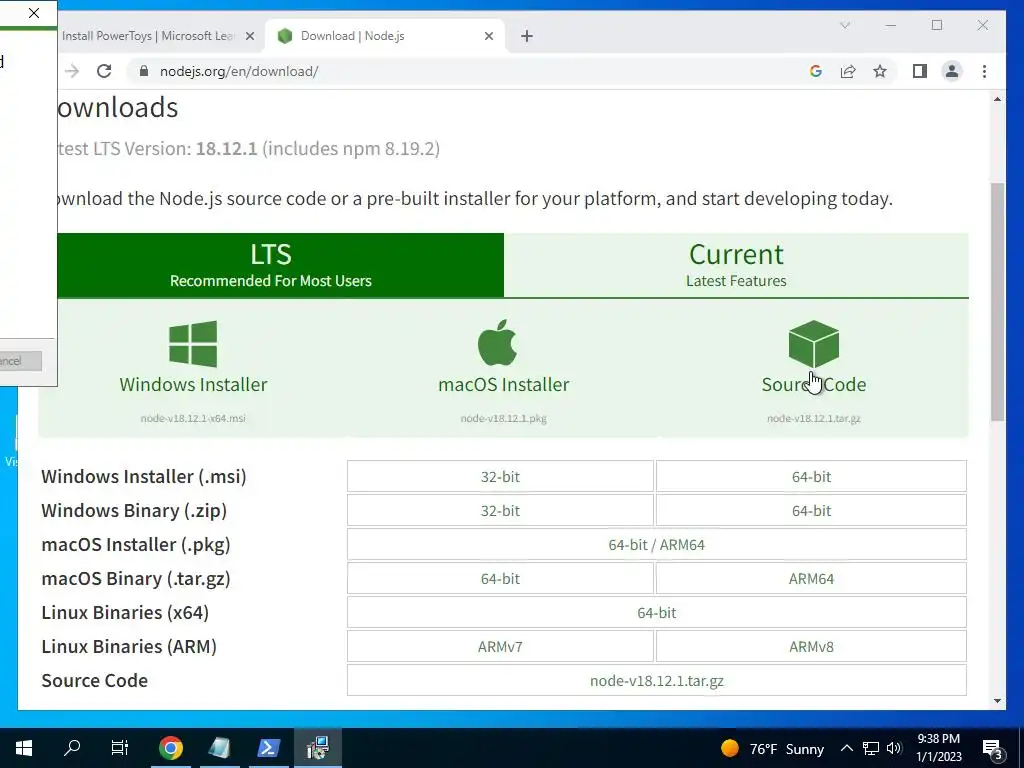Select the Download | Node.js tab
This screenshot has height=768, width=1024.
click(384, 36)
